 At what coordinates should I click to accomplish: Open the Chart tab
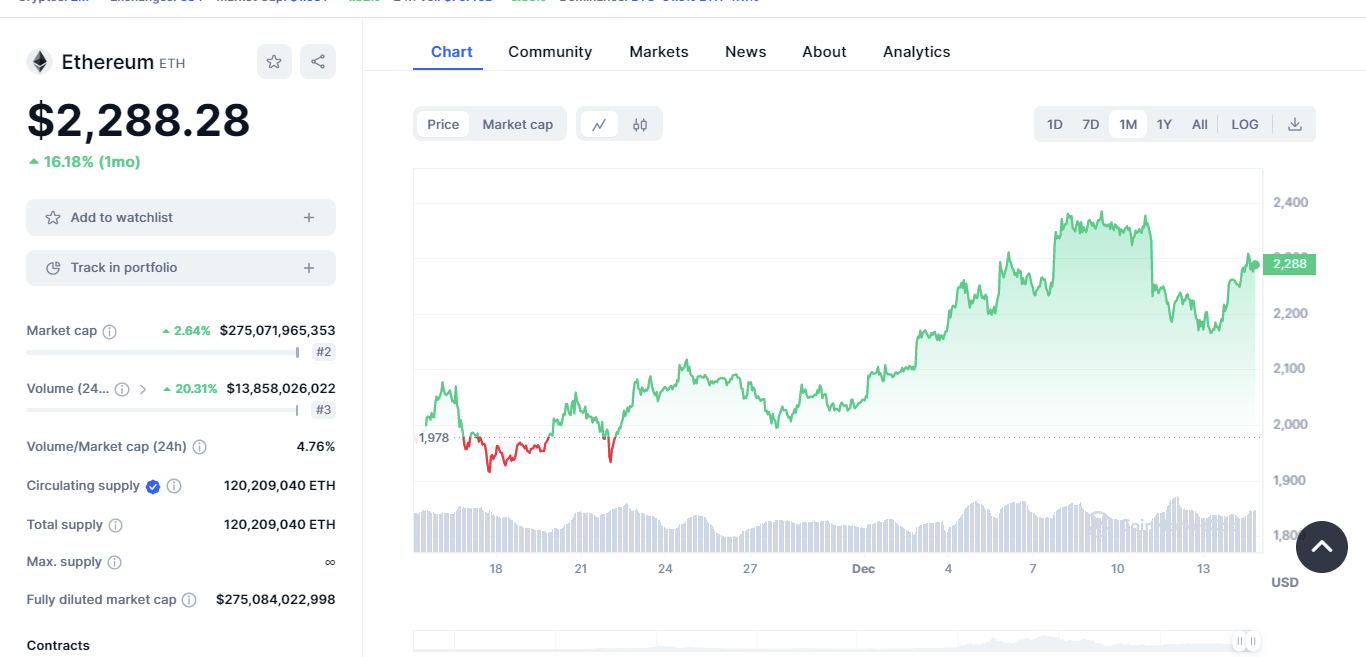452,52
